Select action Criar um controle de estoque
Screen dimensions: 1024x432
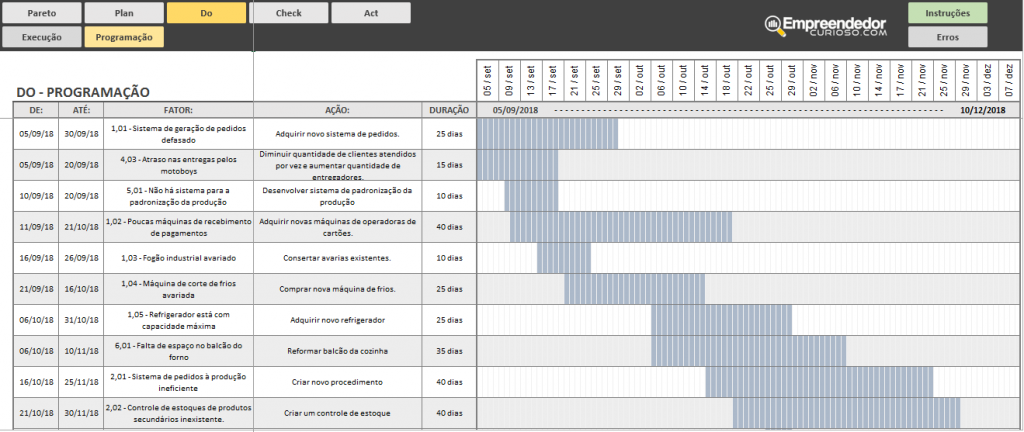(337, 413)
